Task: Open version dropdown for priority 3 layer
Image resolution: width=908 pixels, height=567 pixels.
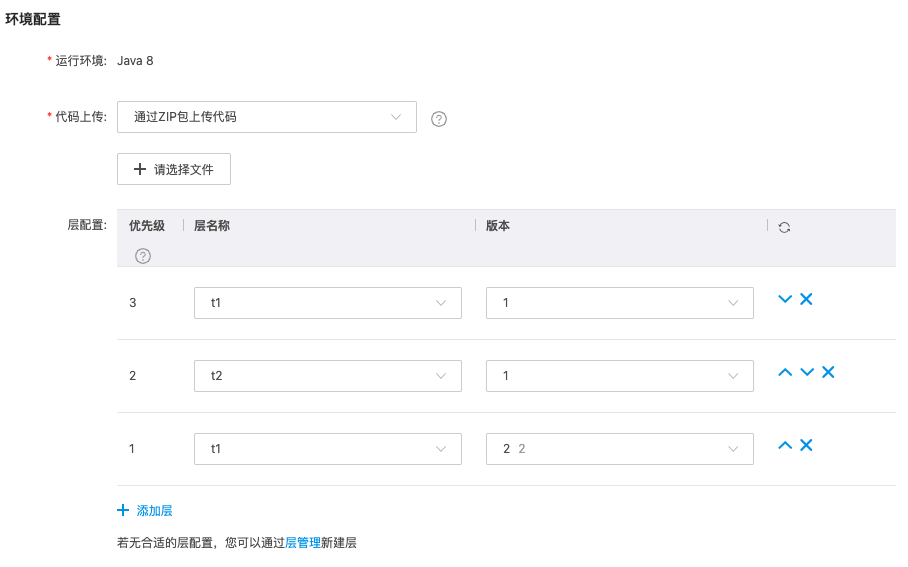Action: [619, 303]
